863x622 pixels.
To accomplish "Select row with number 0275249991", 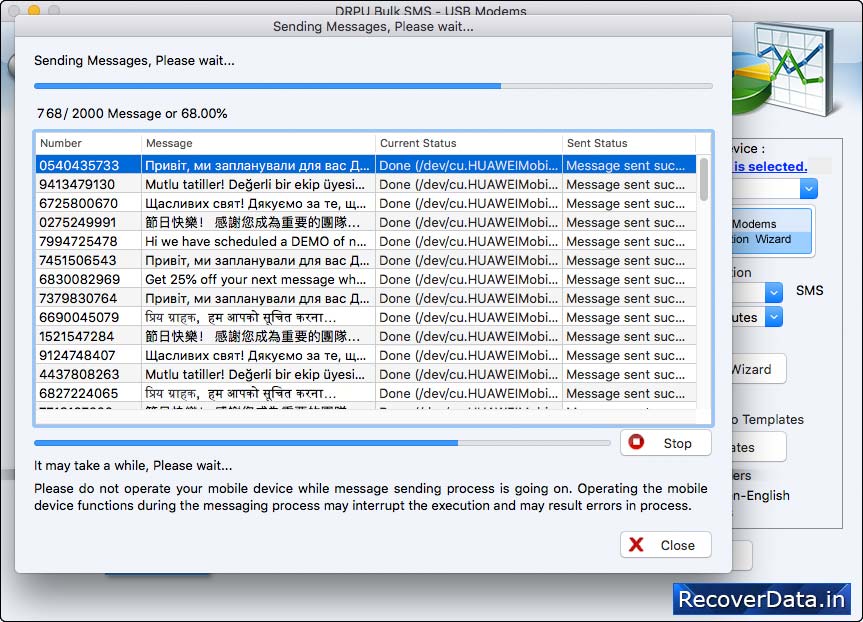I will (x=366, y=222).
